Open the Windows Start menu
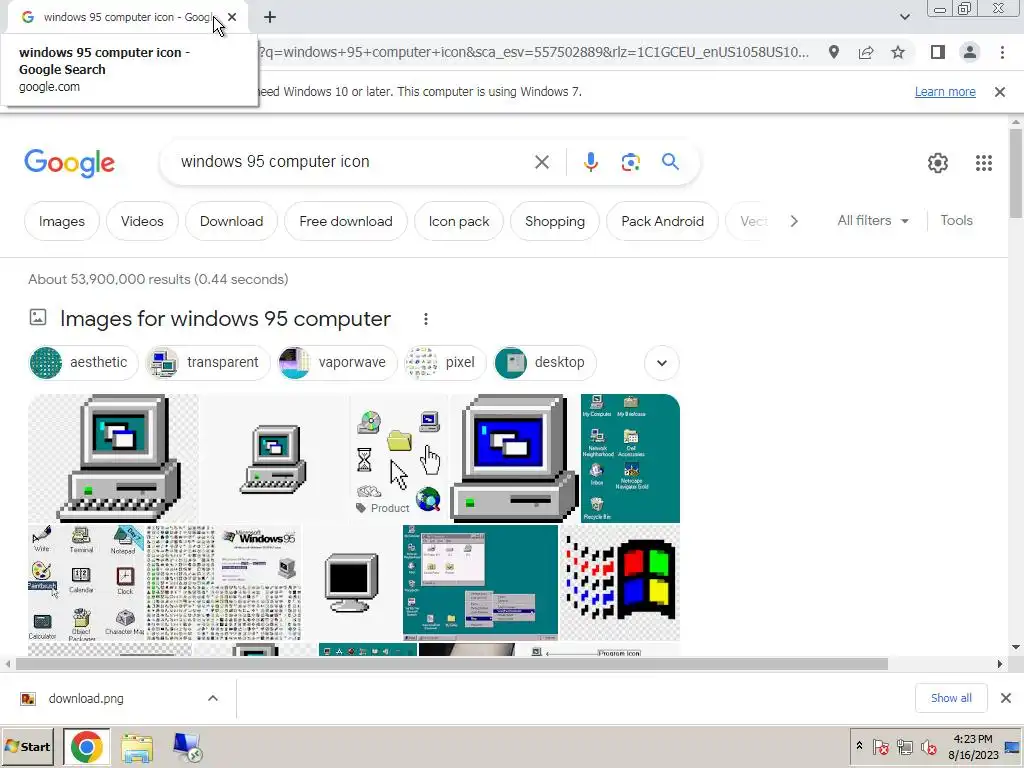The image size is (1024, 768). click(27, 746)
